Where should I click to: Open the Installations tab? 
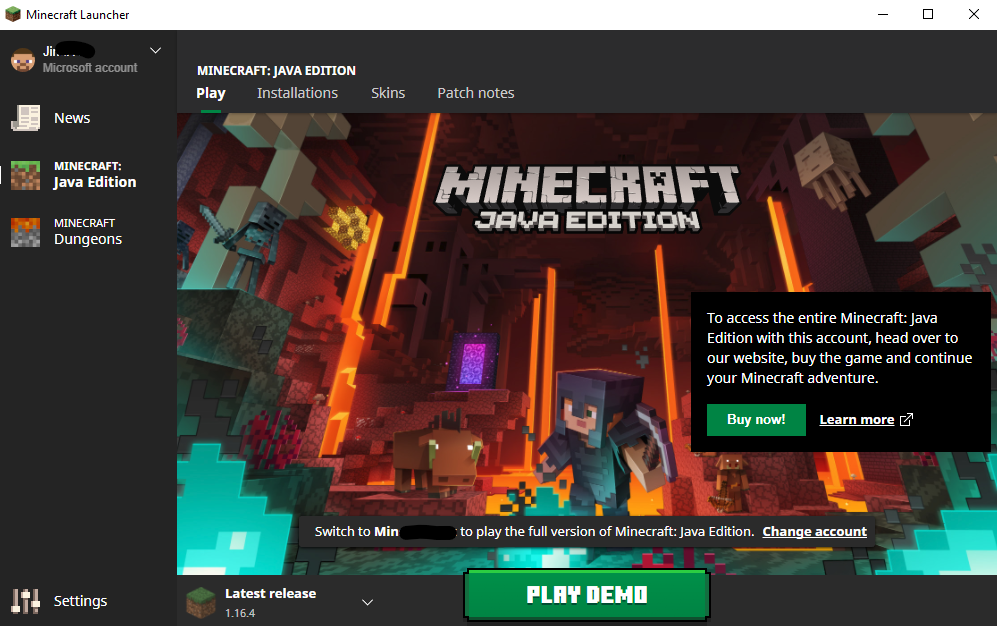(297, 93)
